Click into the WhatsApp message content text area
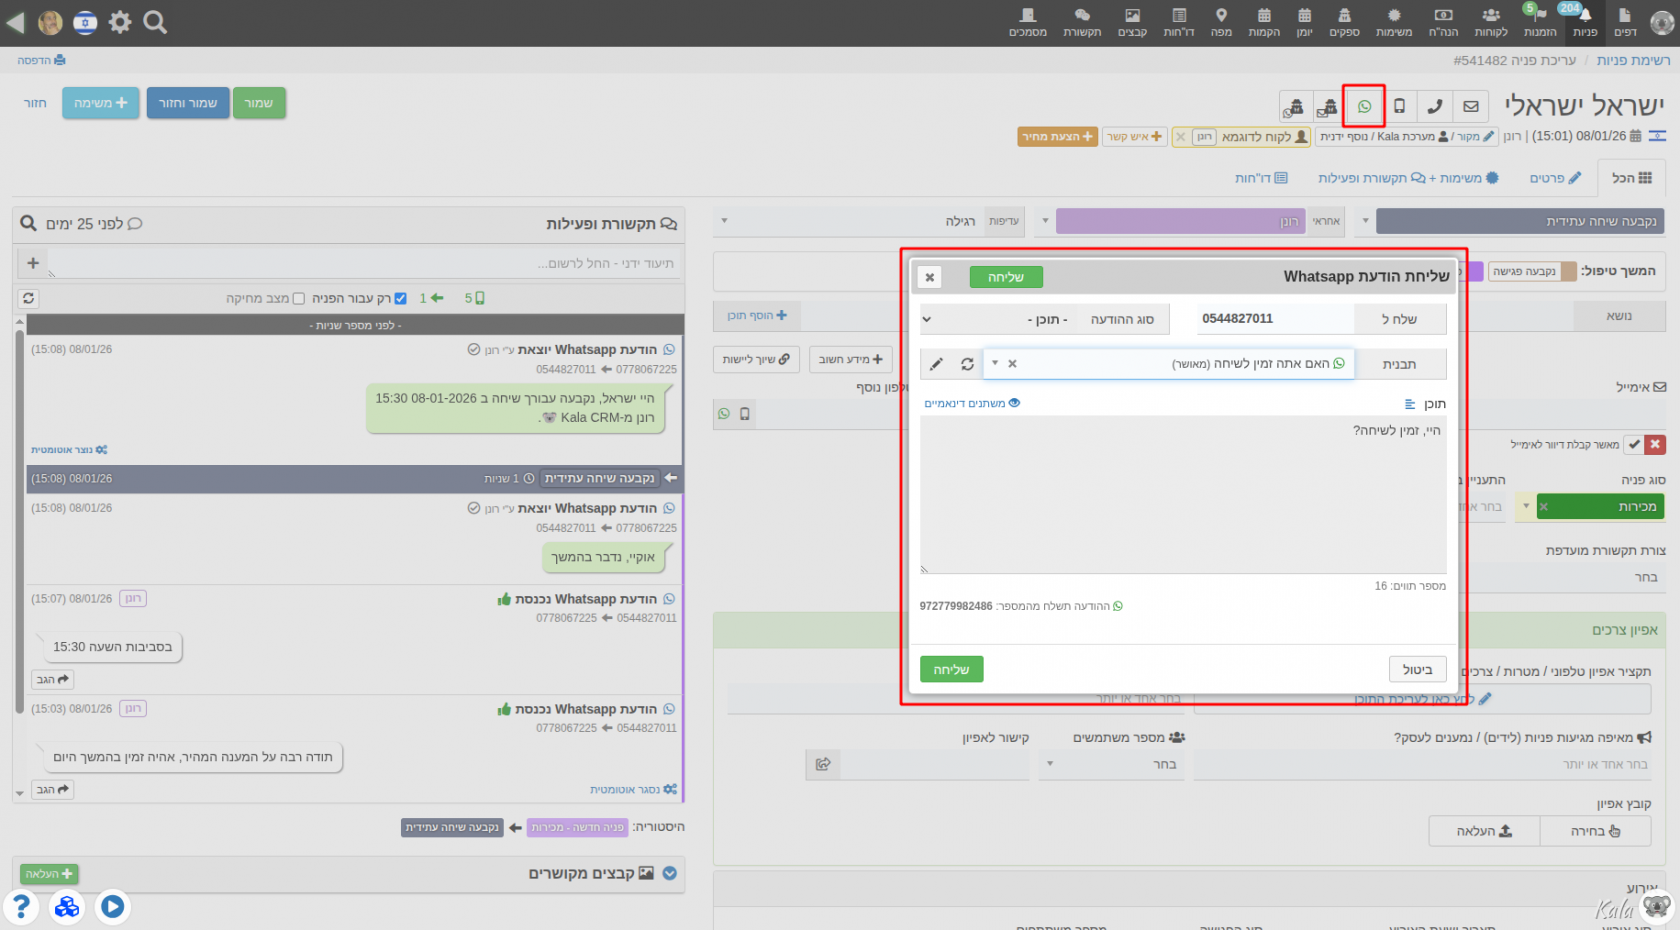This screenshot has width=1680, height=930. pos(1183,495)
